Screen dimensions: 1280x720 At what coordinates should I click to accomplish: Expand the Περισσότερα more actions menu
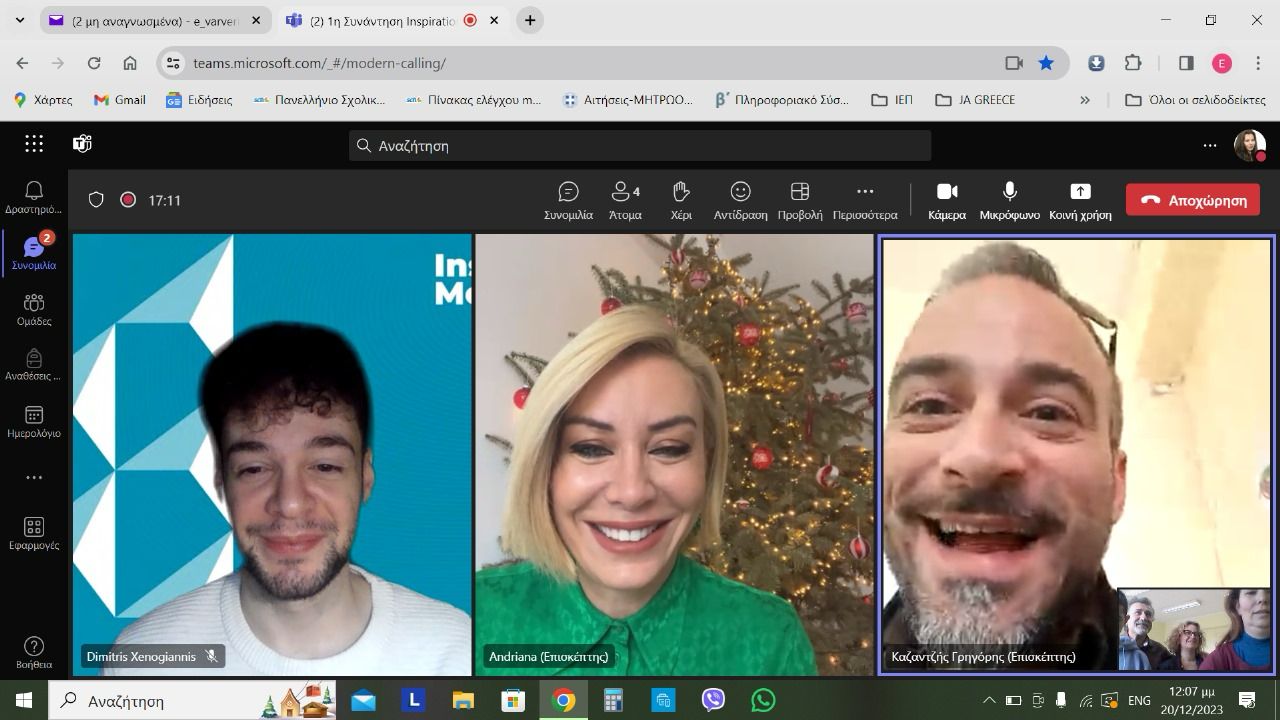(865, 200)
